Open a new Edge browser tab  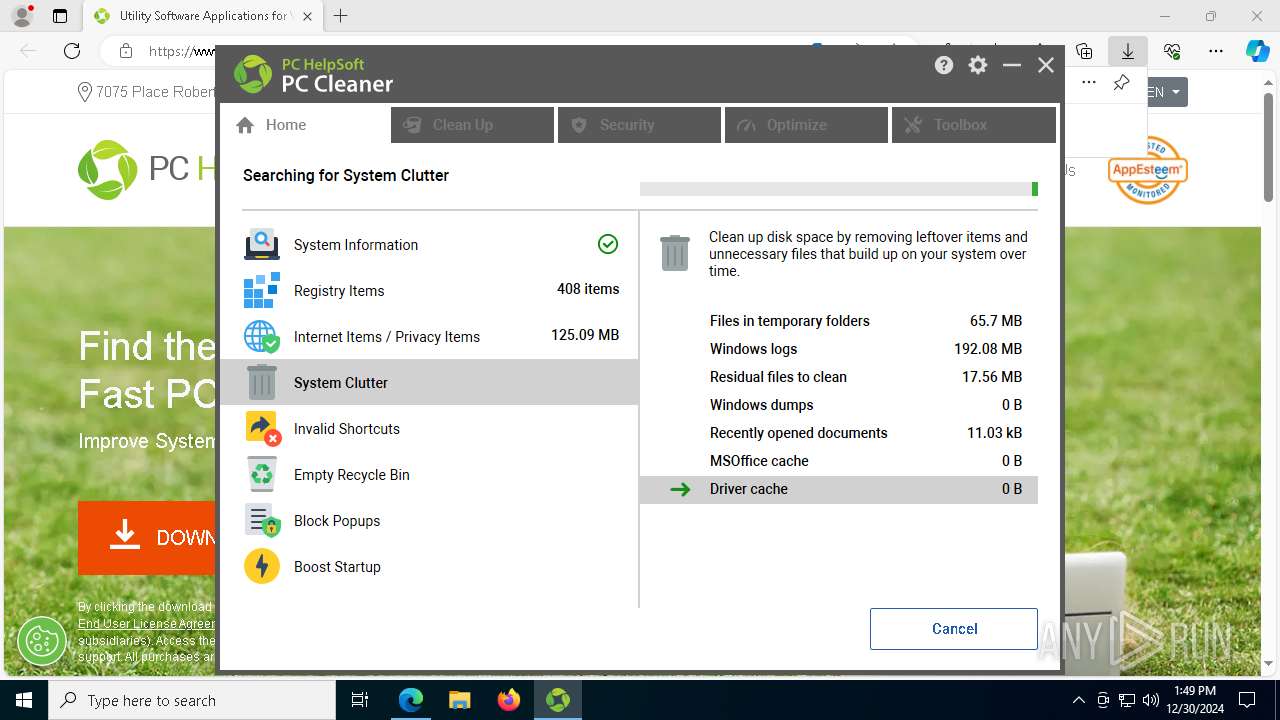click(341, 16)
